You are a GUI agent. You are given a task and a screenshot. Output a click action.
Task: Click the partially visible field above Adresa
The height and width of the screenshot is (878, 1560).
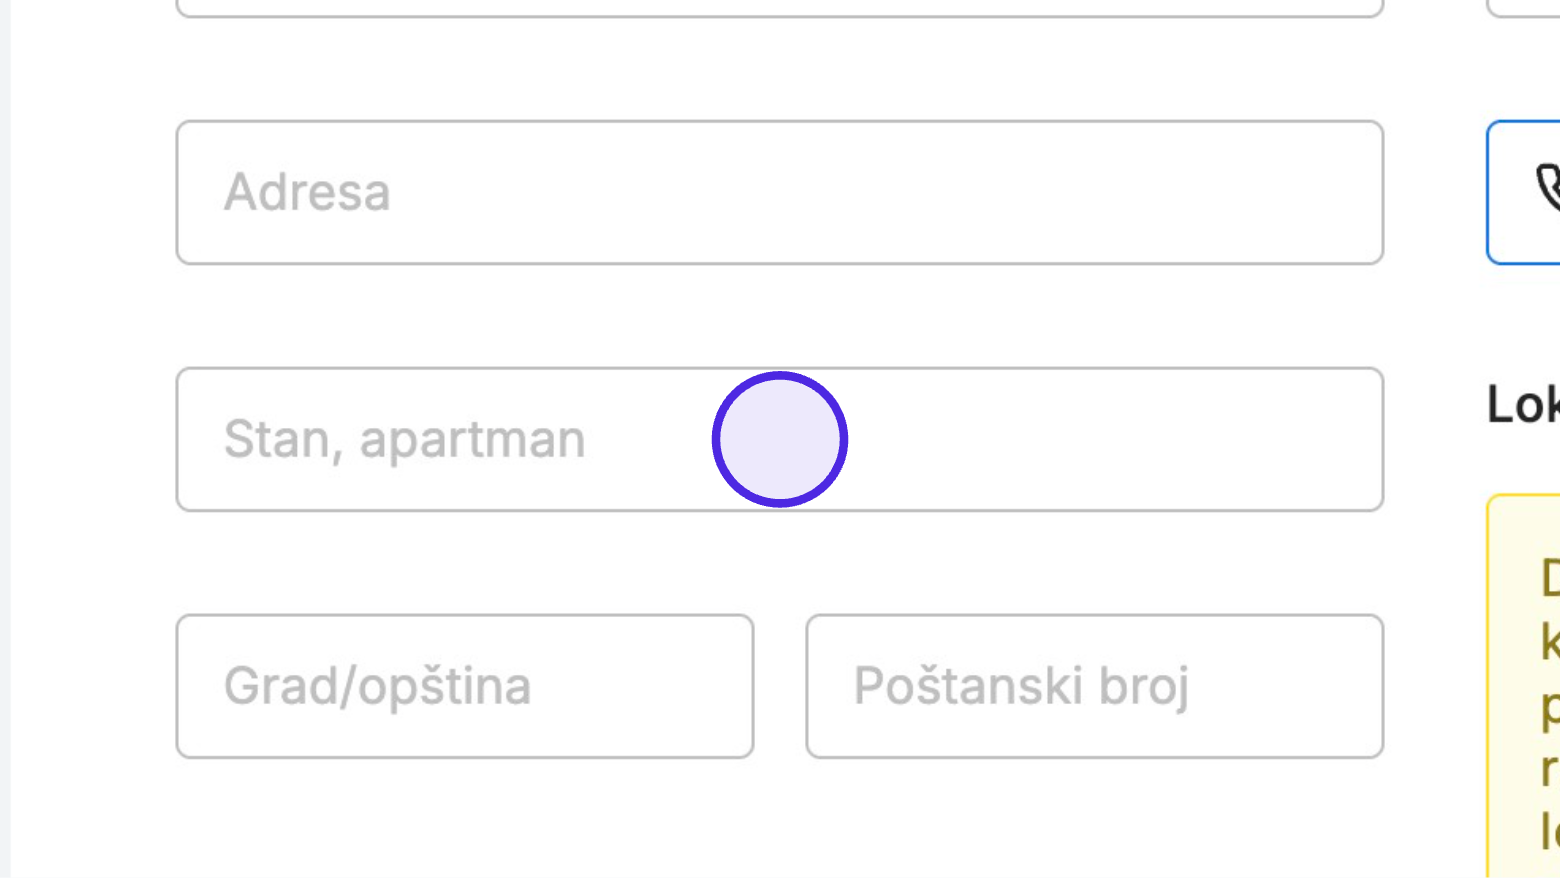pos(780,8)
